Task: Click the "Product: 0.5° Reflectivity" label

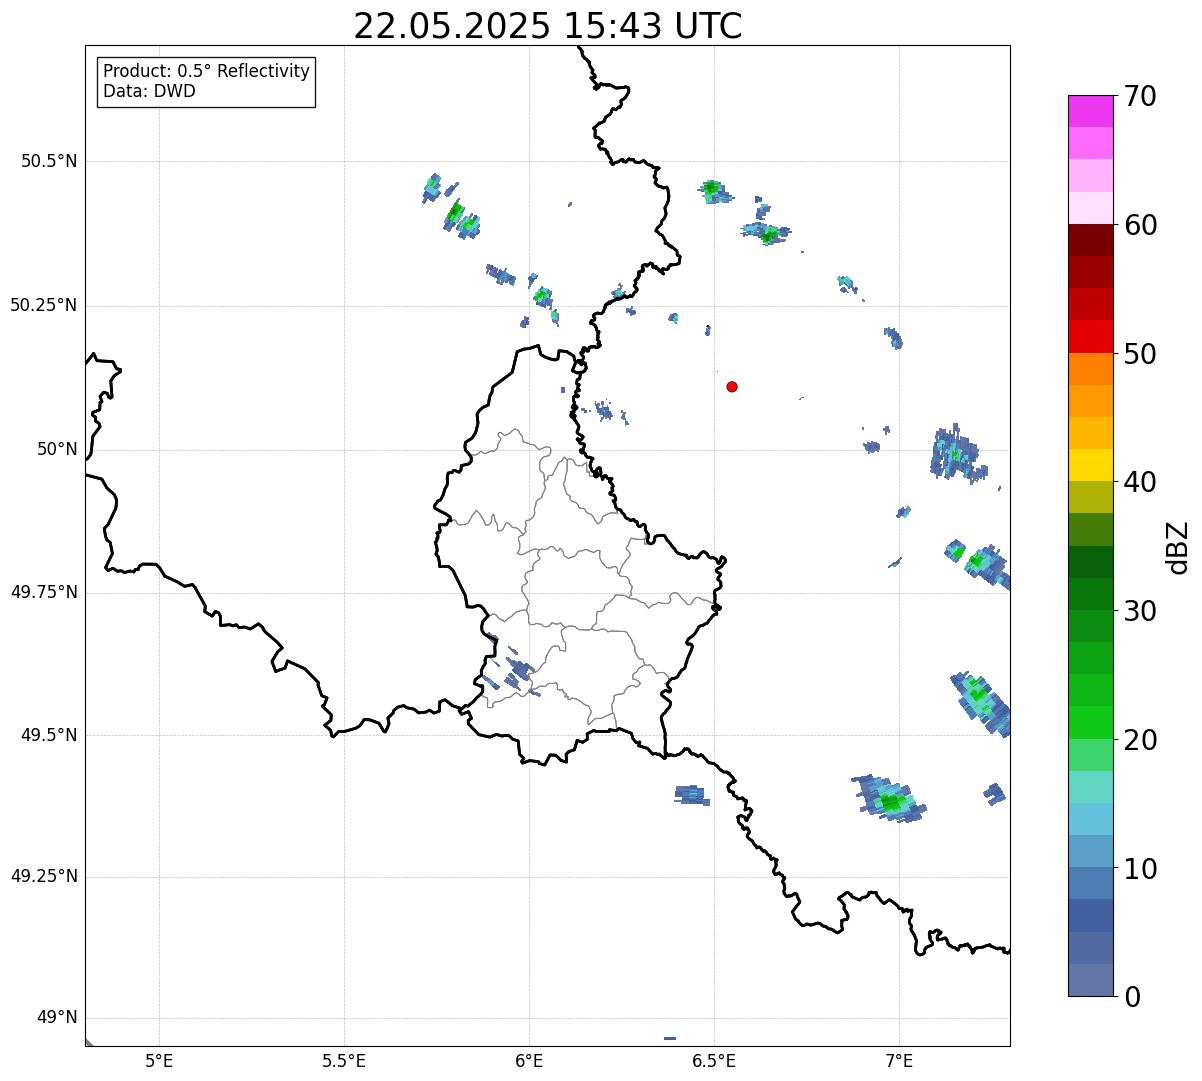Action: click(x=206, y=71)
